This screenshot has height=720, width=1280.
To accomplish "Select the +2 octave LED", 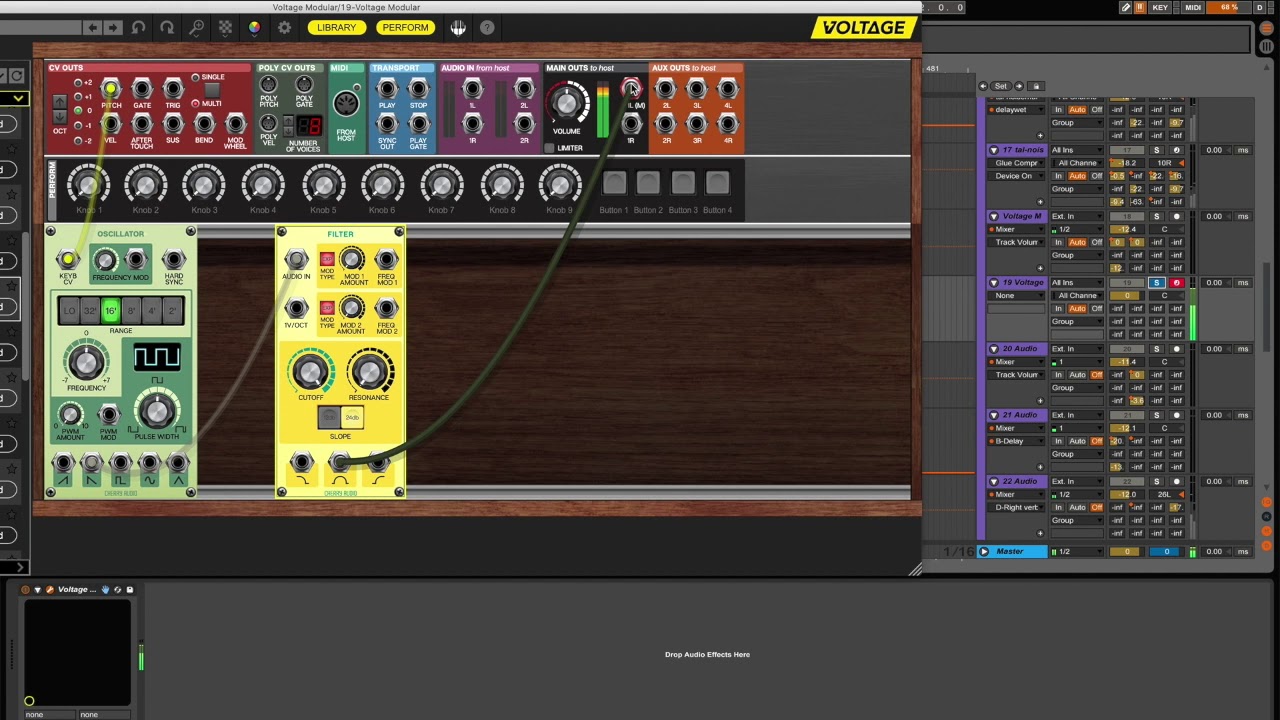I will [77, 83].
